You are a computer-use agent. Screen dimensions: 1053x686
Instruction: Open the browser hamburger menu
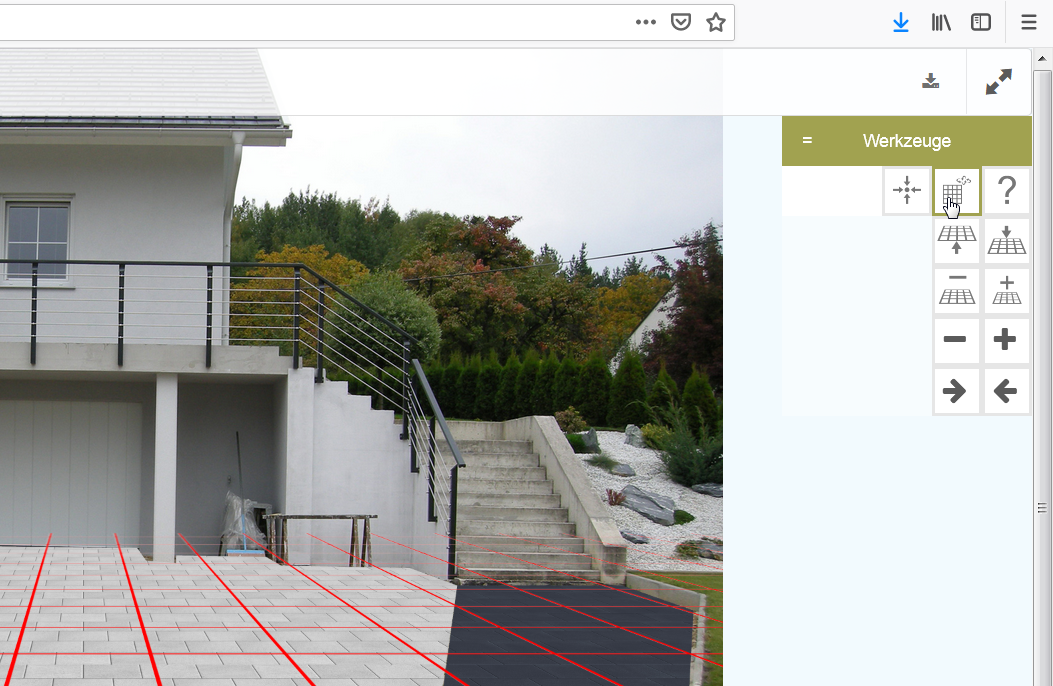(1029, 23)
